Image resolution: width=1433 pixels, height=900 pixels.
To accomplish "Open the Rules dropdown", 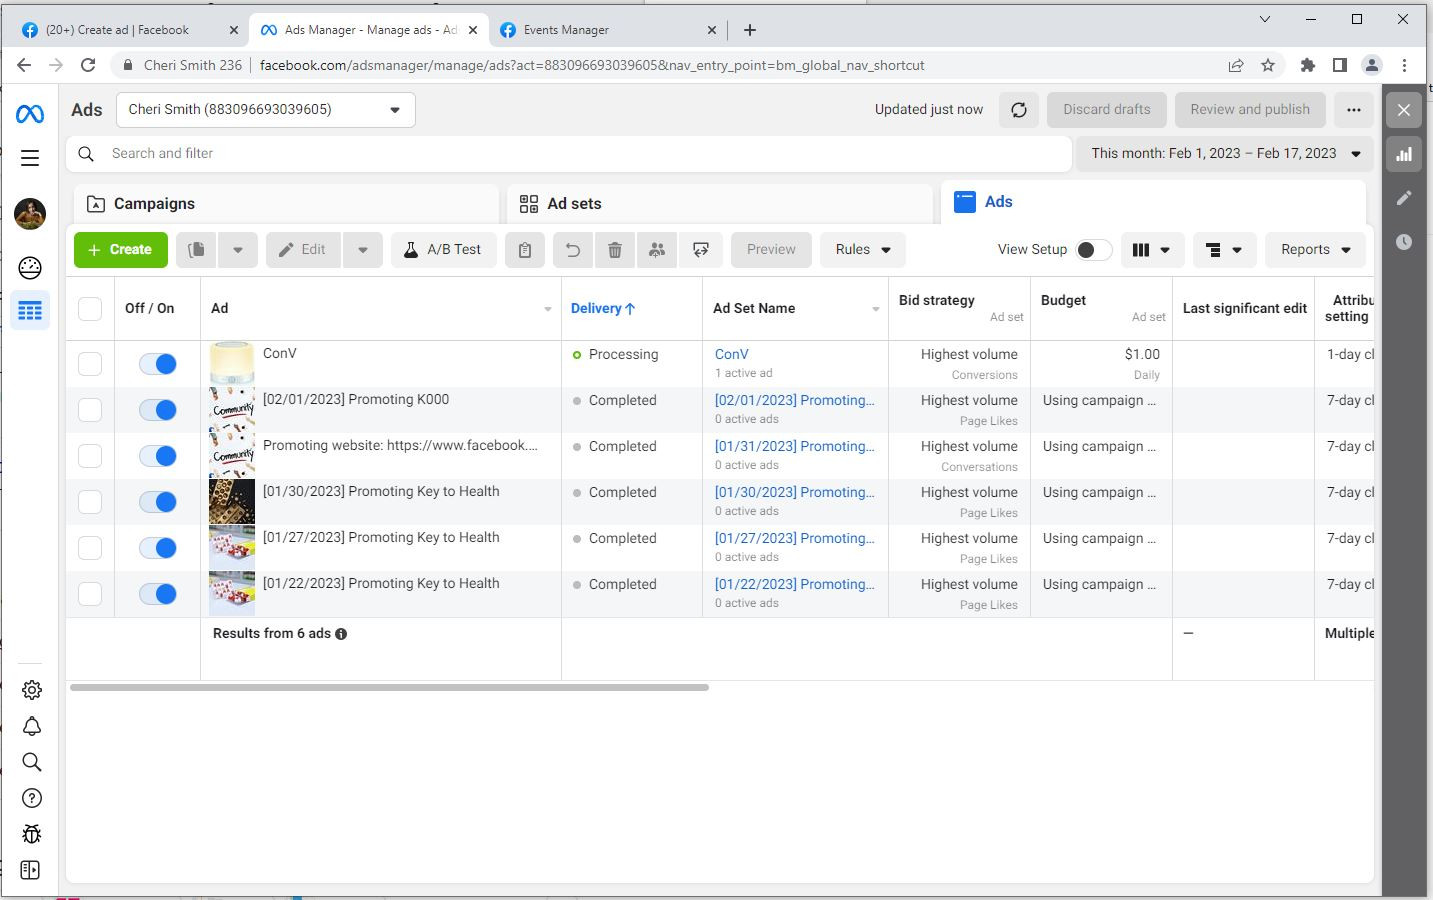I will 863,250.
